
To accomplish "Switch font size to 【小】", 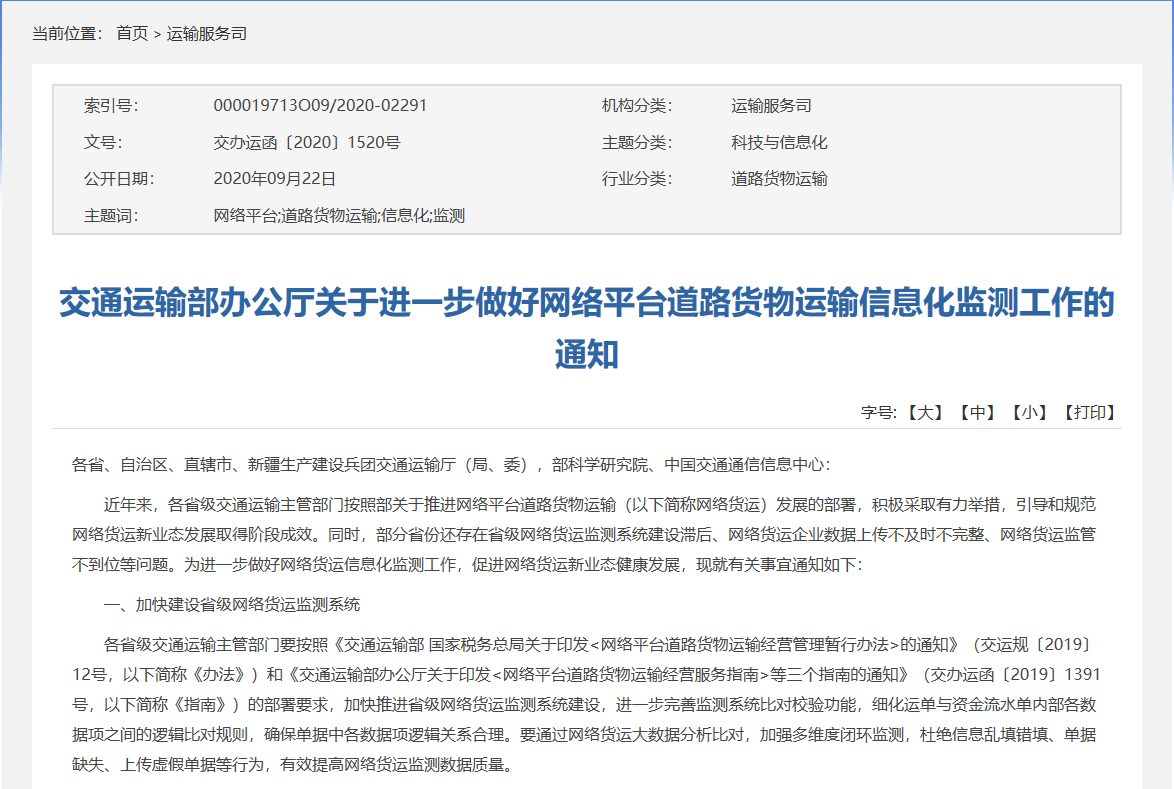I will coord(1029,412).
